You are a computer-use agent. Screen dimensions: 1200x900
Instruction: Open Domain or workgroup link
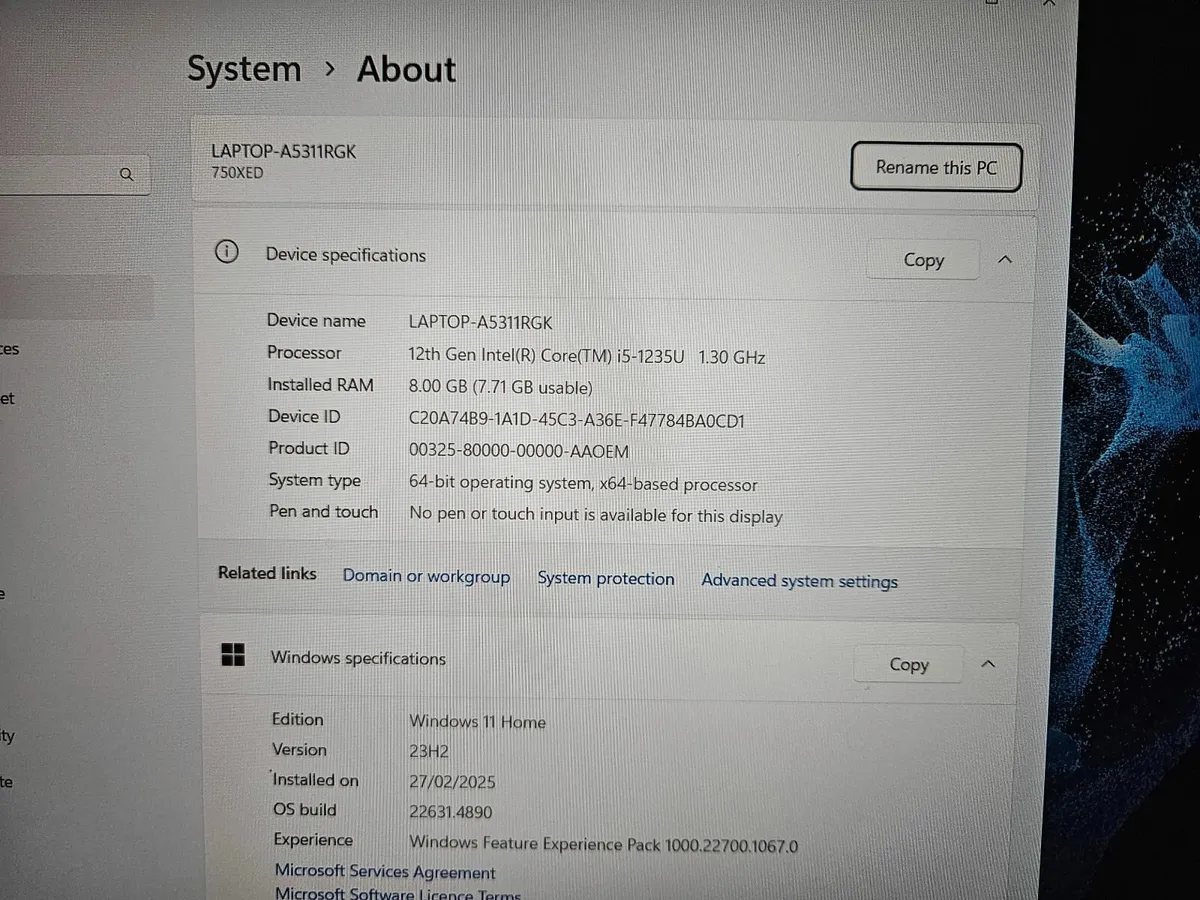[x=426, y=577]
